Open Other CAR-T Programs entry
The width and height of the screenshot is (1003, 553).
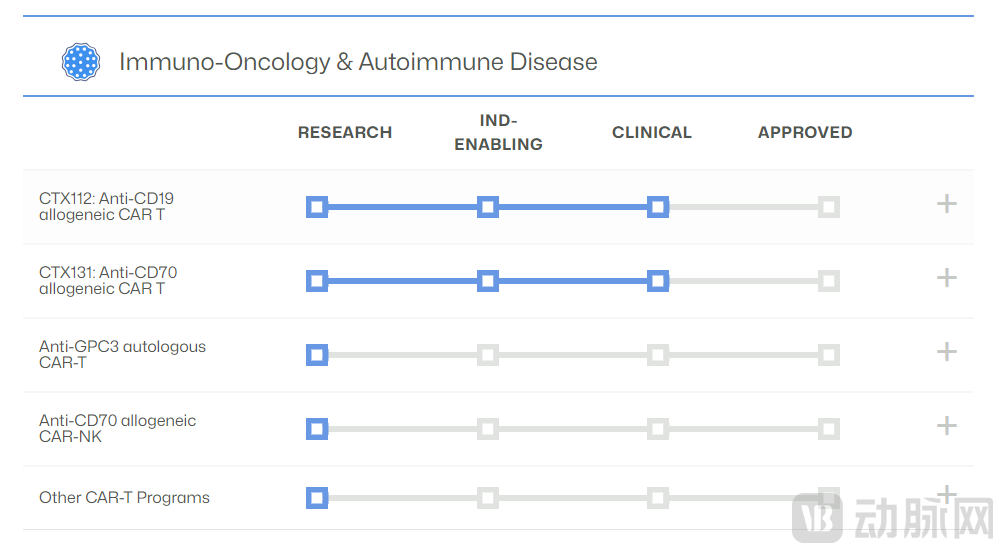coord(124,498)
